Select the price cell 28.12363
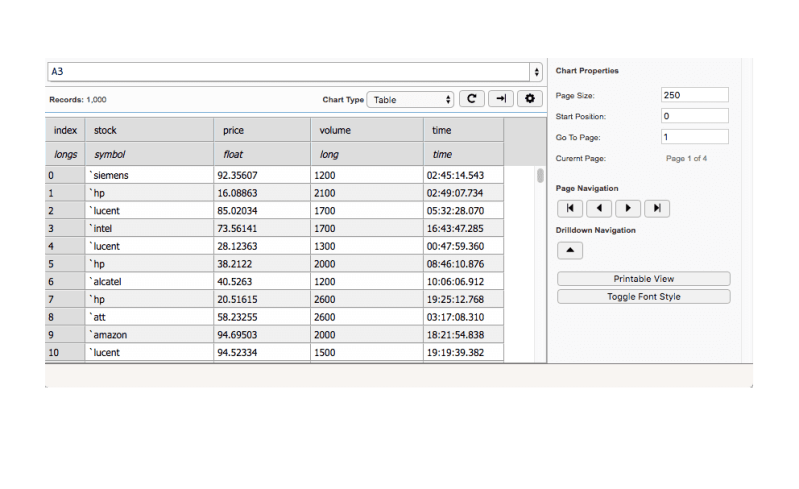This screenshot has height=489, width=799. 262,247
